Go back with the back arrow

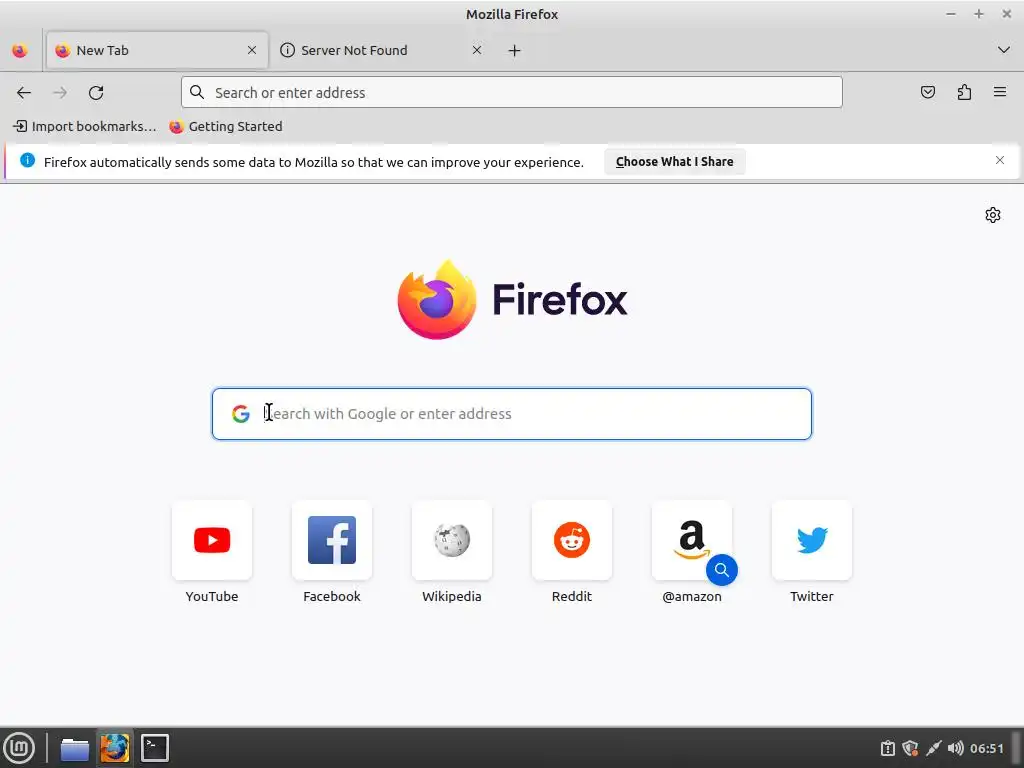(x=24, y=93)
